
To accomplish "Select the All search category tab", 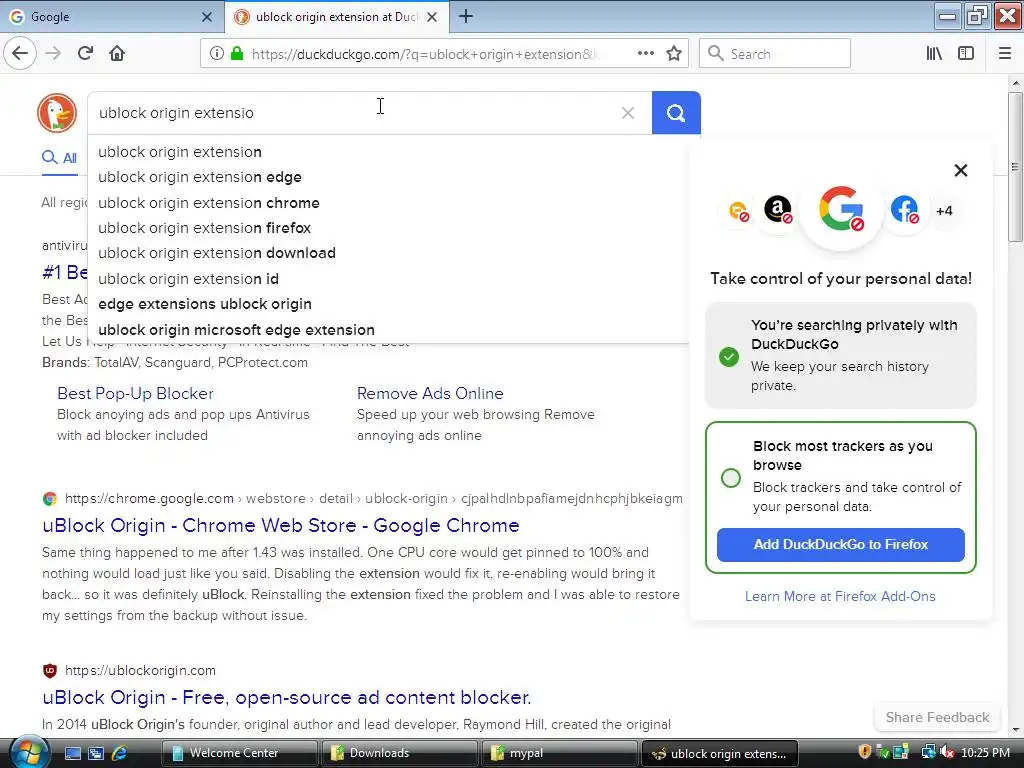I will tap(59, 158).
